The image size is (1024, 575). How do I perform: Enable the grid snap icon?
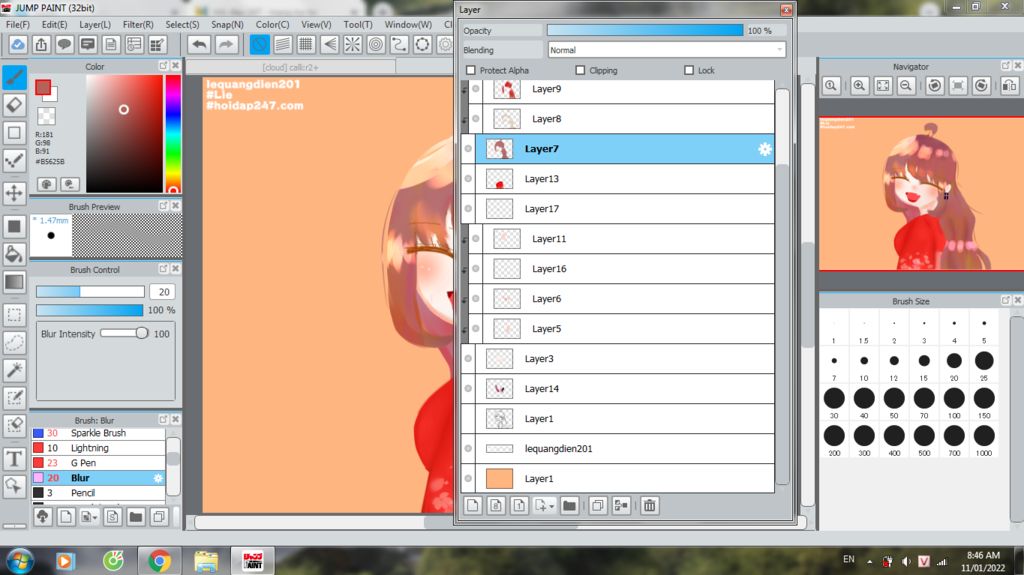pyautogui.click(x=306, y=44)
